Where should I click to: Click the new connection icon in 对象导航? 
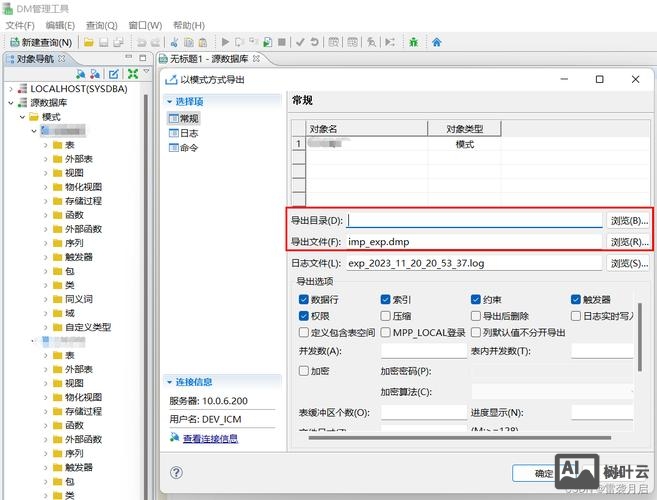click(80, 74)
